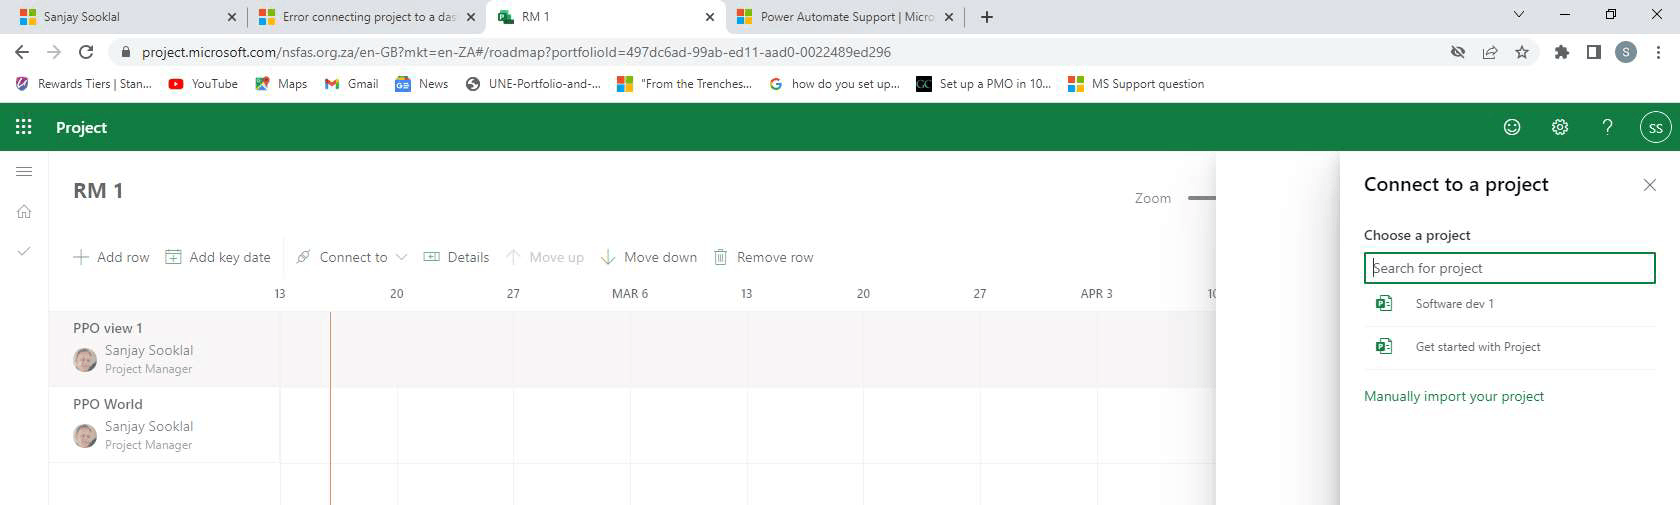Focus the Search for project field

pos(1510,268)
